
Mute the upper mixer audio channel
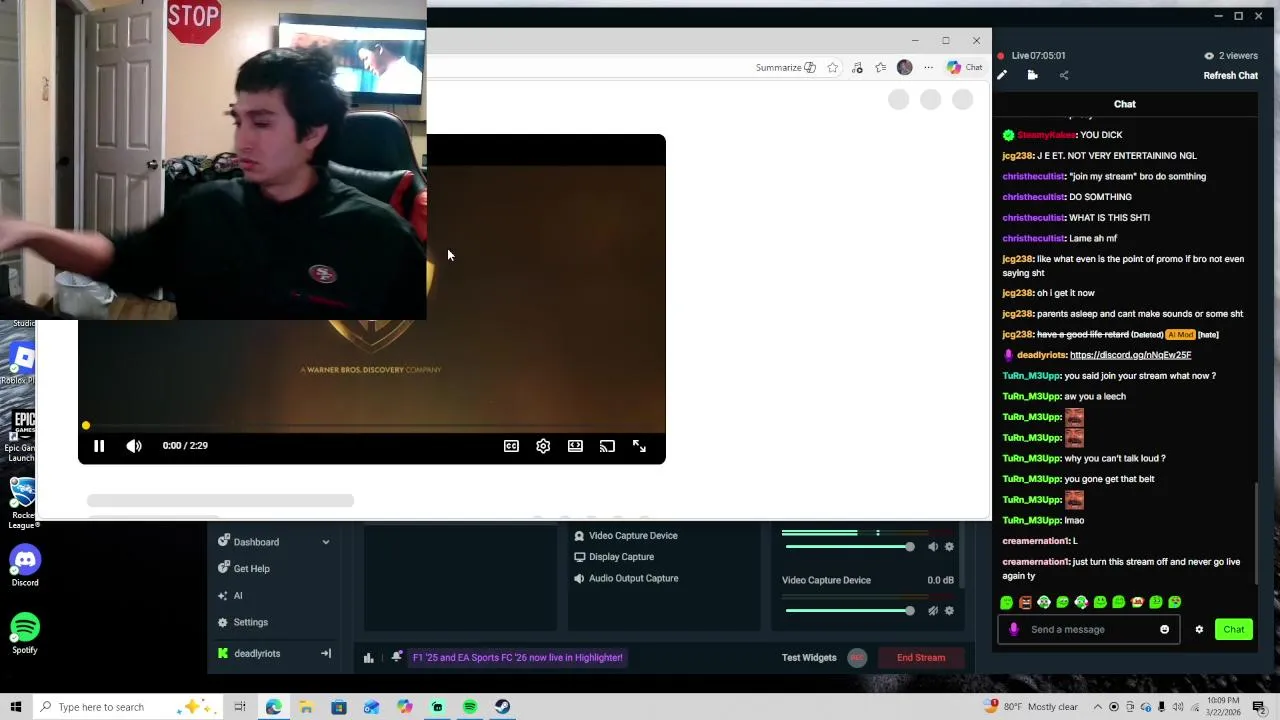tap(933, 547)
